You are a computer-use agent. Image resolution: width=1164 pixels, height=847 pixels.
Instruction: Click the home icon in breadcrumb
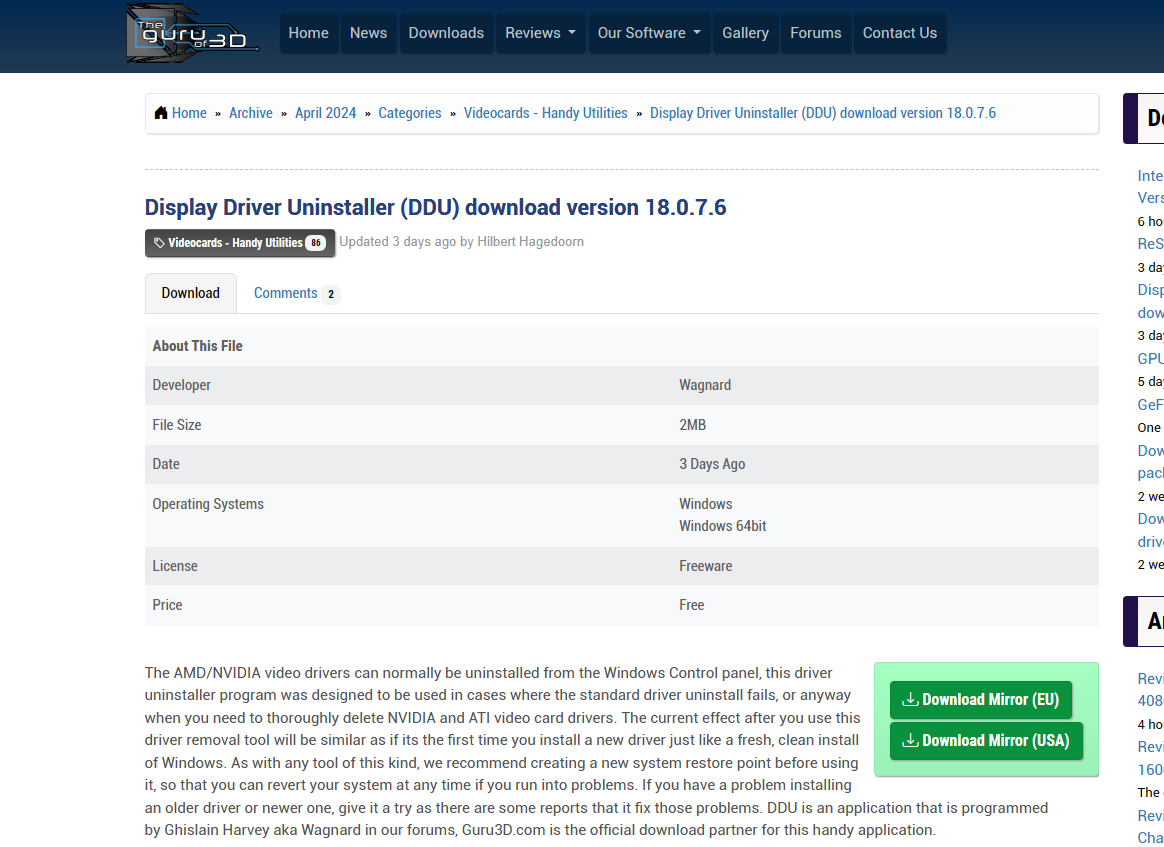point(161,113)
